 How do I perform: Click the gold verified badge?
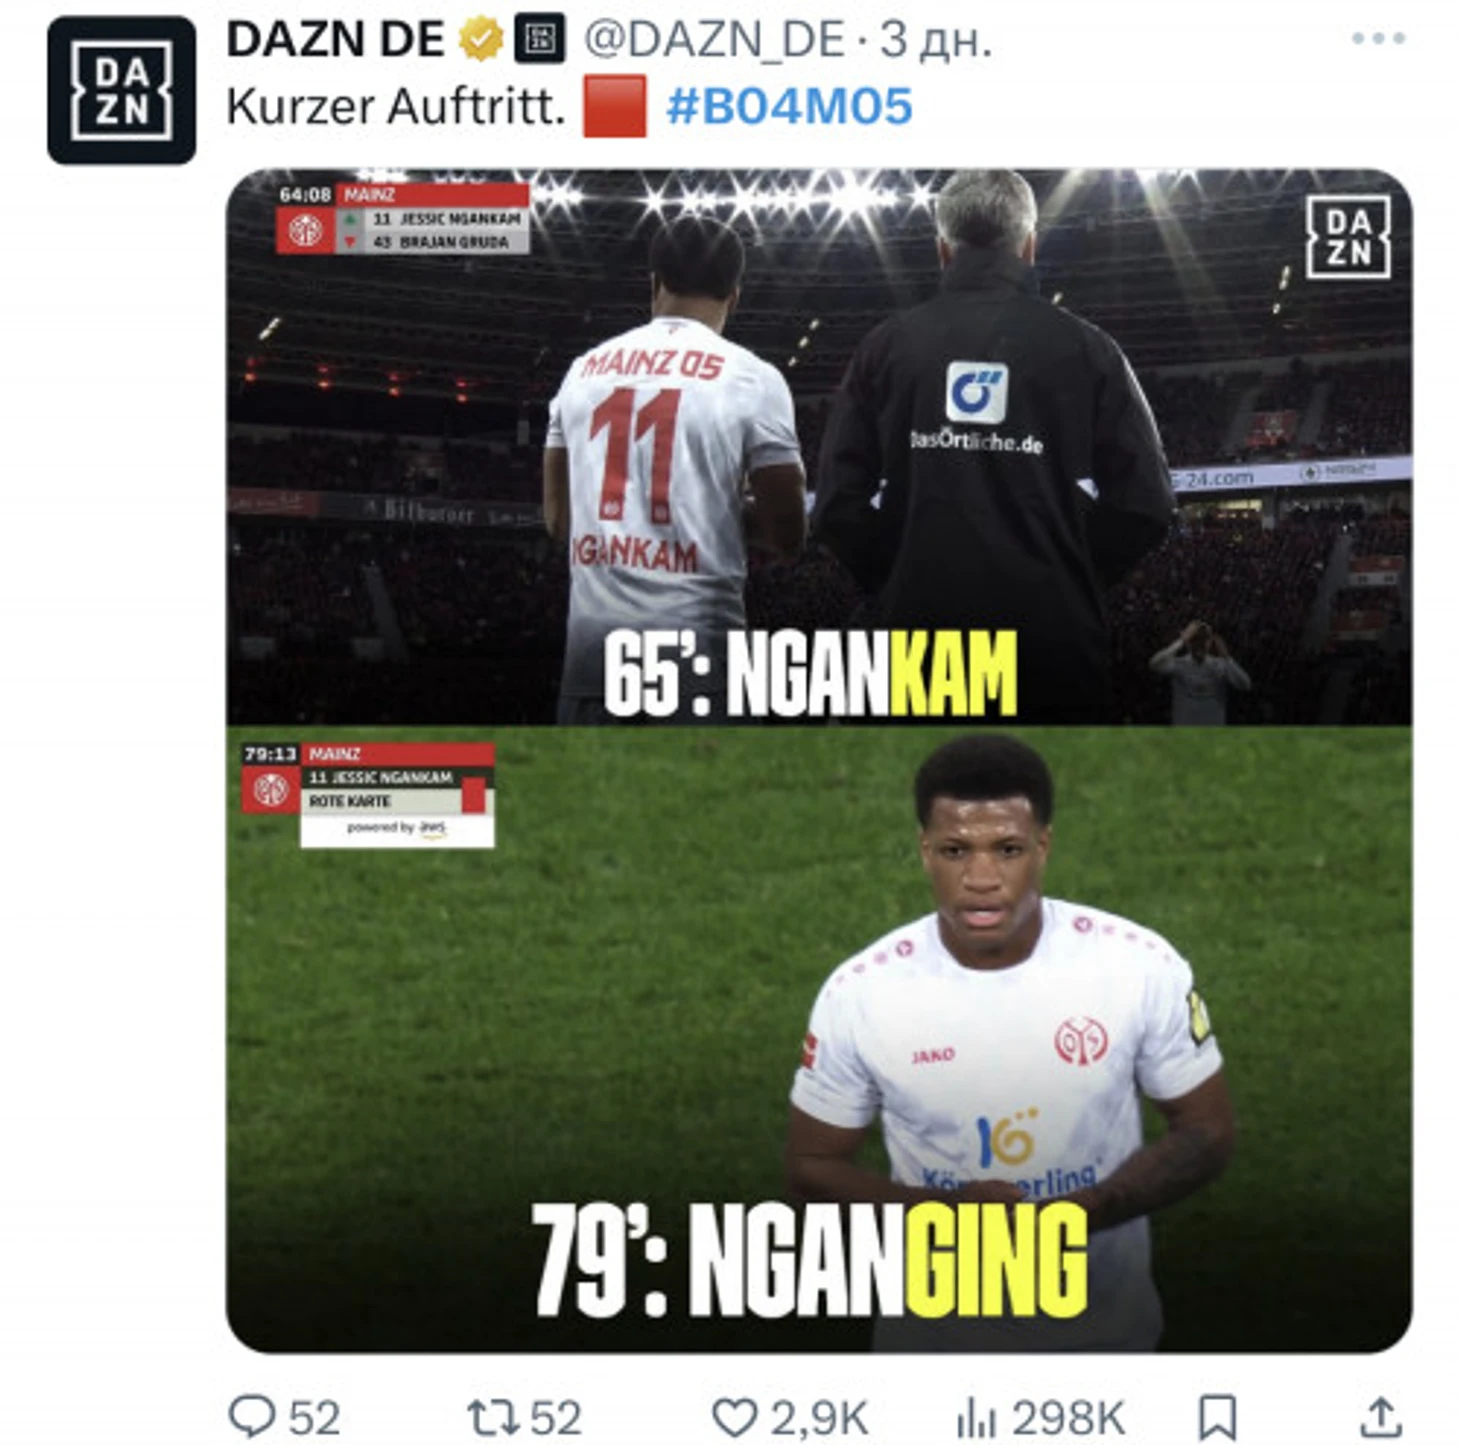[480, 40]
